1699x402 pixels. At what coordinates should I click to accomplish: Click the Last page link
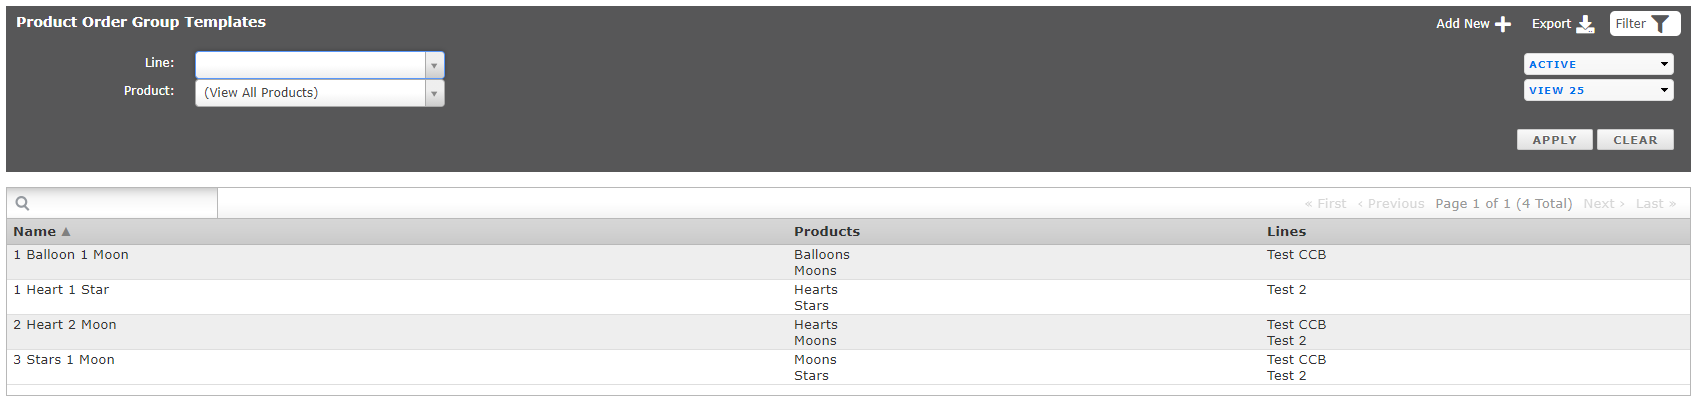pos(1656,204)
